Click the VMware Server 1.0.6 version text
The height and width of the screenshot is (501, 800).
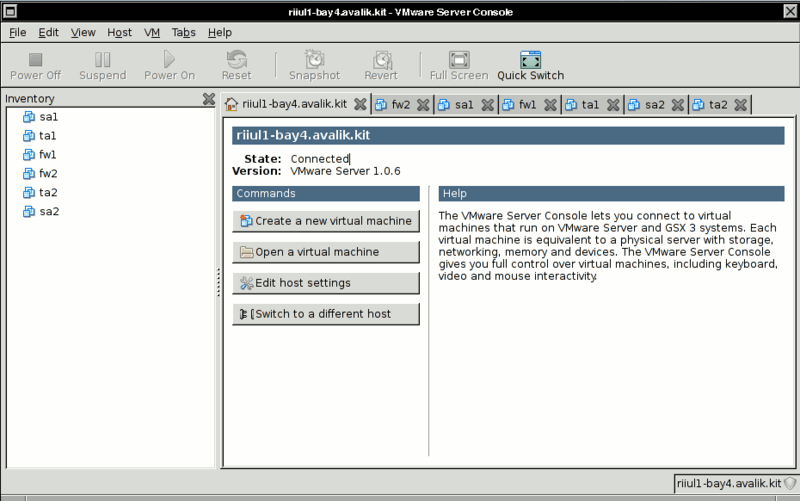tap(345, 171)
